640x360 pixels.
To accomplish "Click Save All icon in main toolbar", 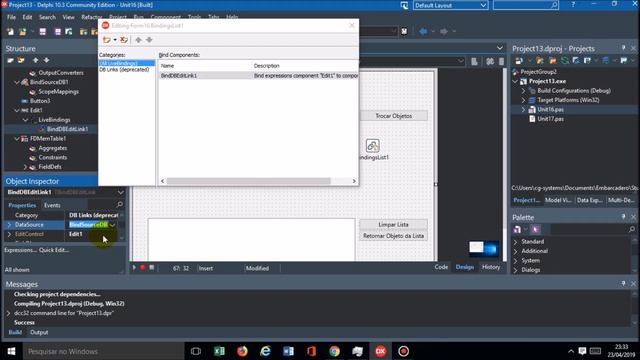I will pyautogui.click(x=58, y=31).
